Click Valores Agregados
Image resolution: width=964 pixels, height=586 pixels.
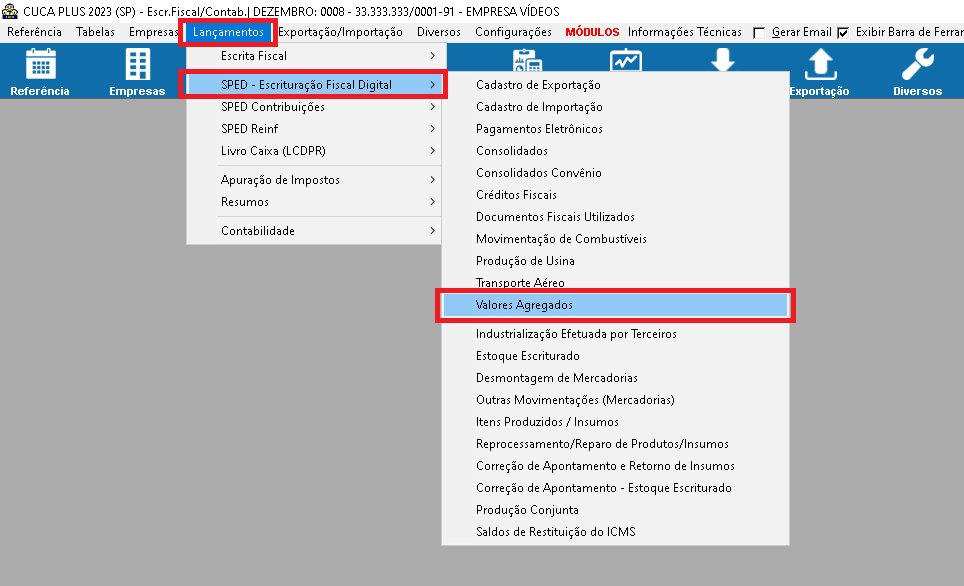click(615, 305)
